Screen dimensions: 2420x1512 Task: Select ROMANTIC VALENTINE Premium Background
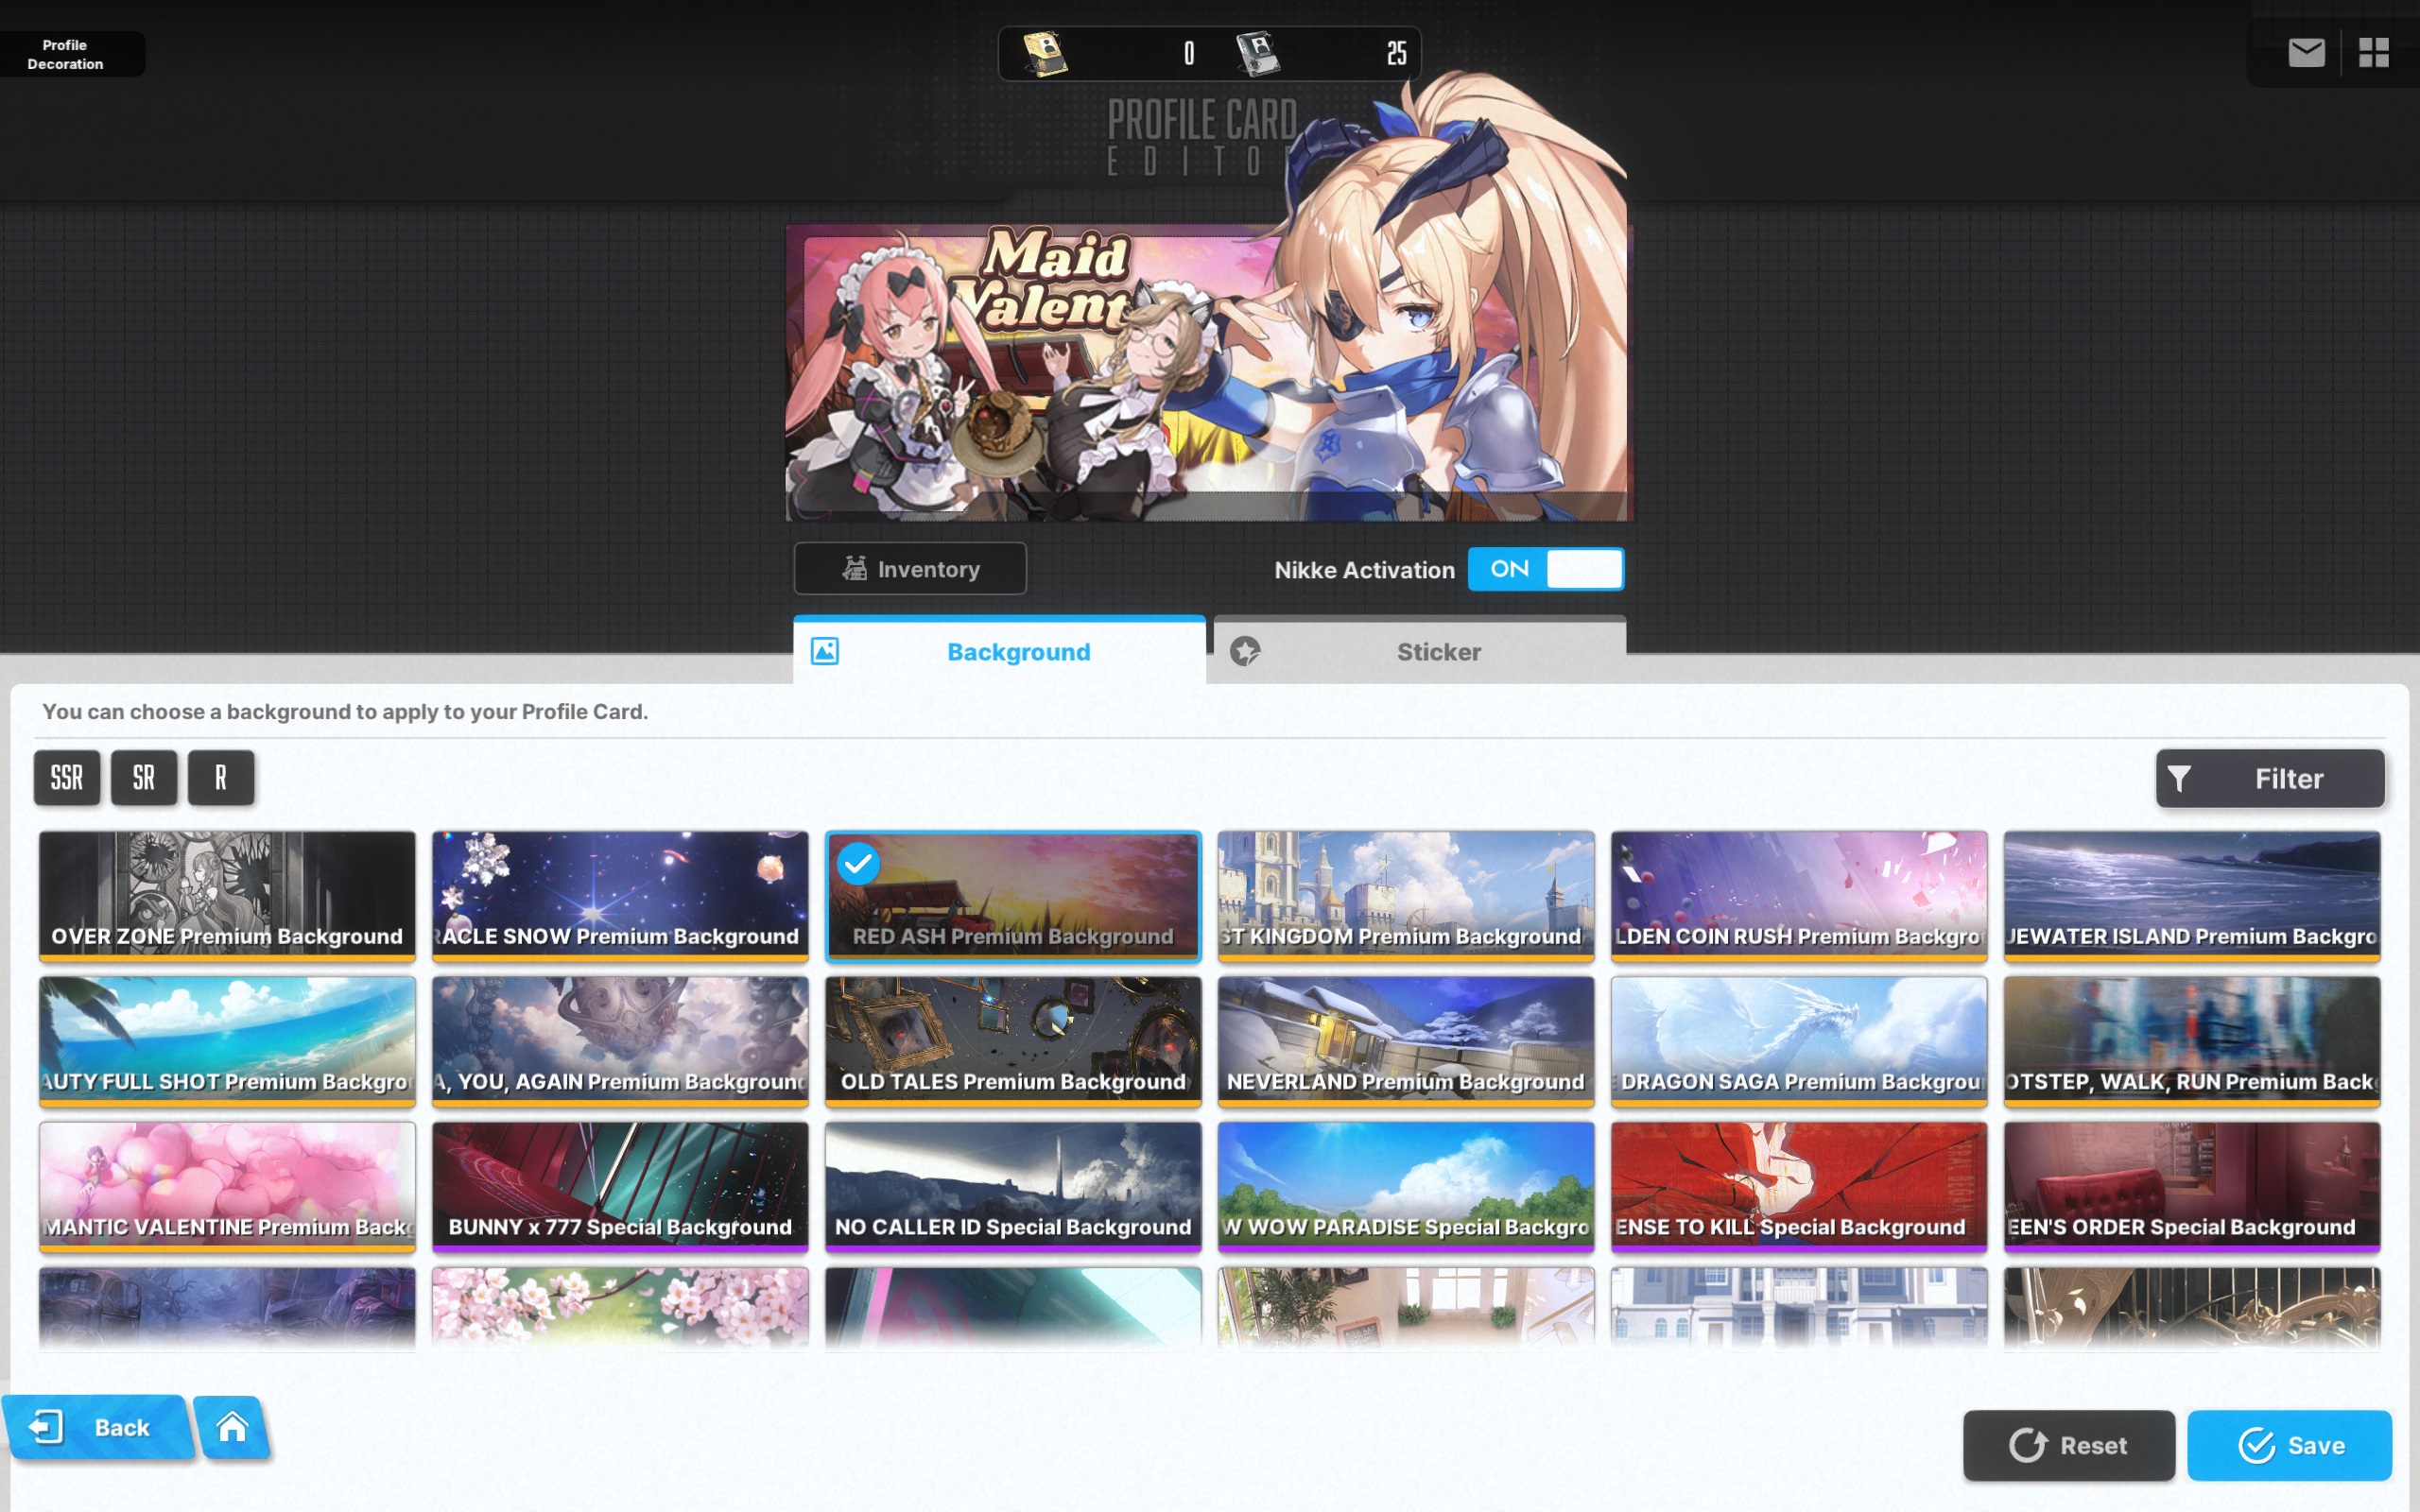point(227,1186)
